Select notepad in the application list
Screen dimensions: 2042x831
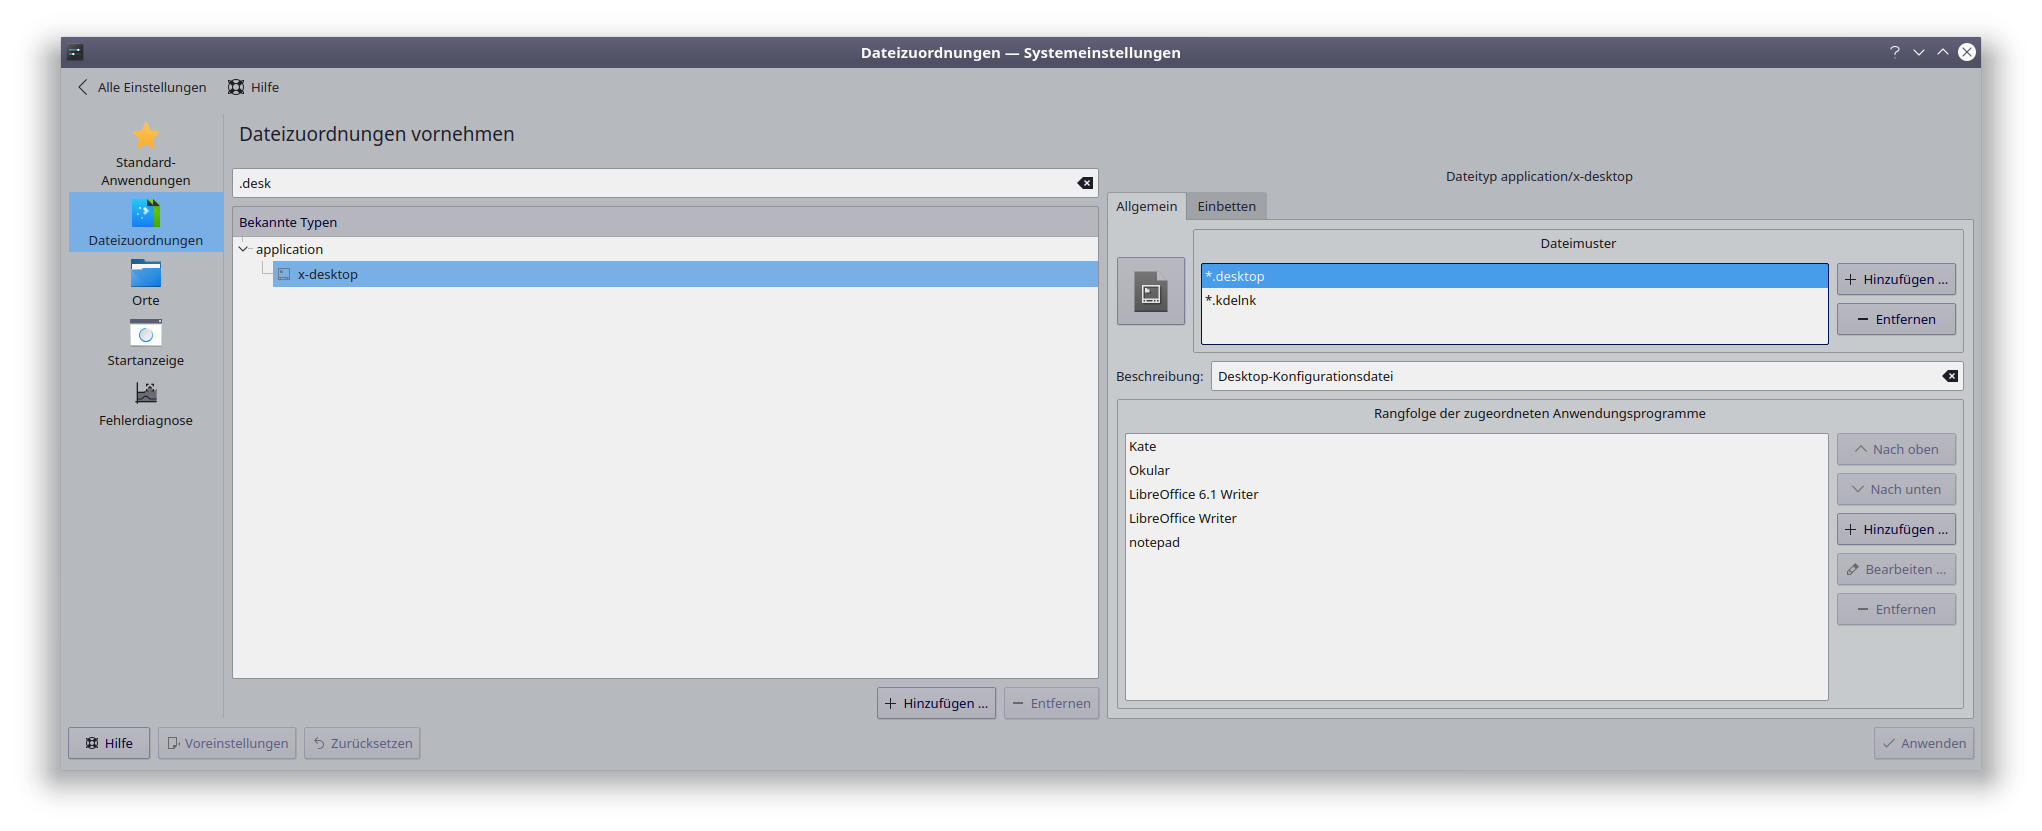coord(1477,542)
